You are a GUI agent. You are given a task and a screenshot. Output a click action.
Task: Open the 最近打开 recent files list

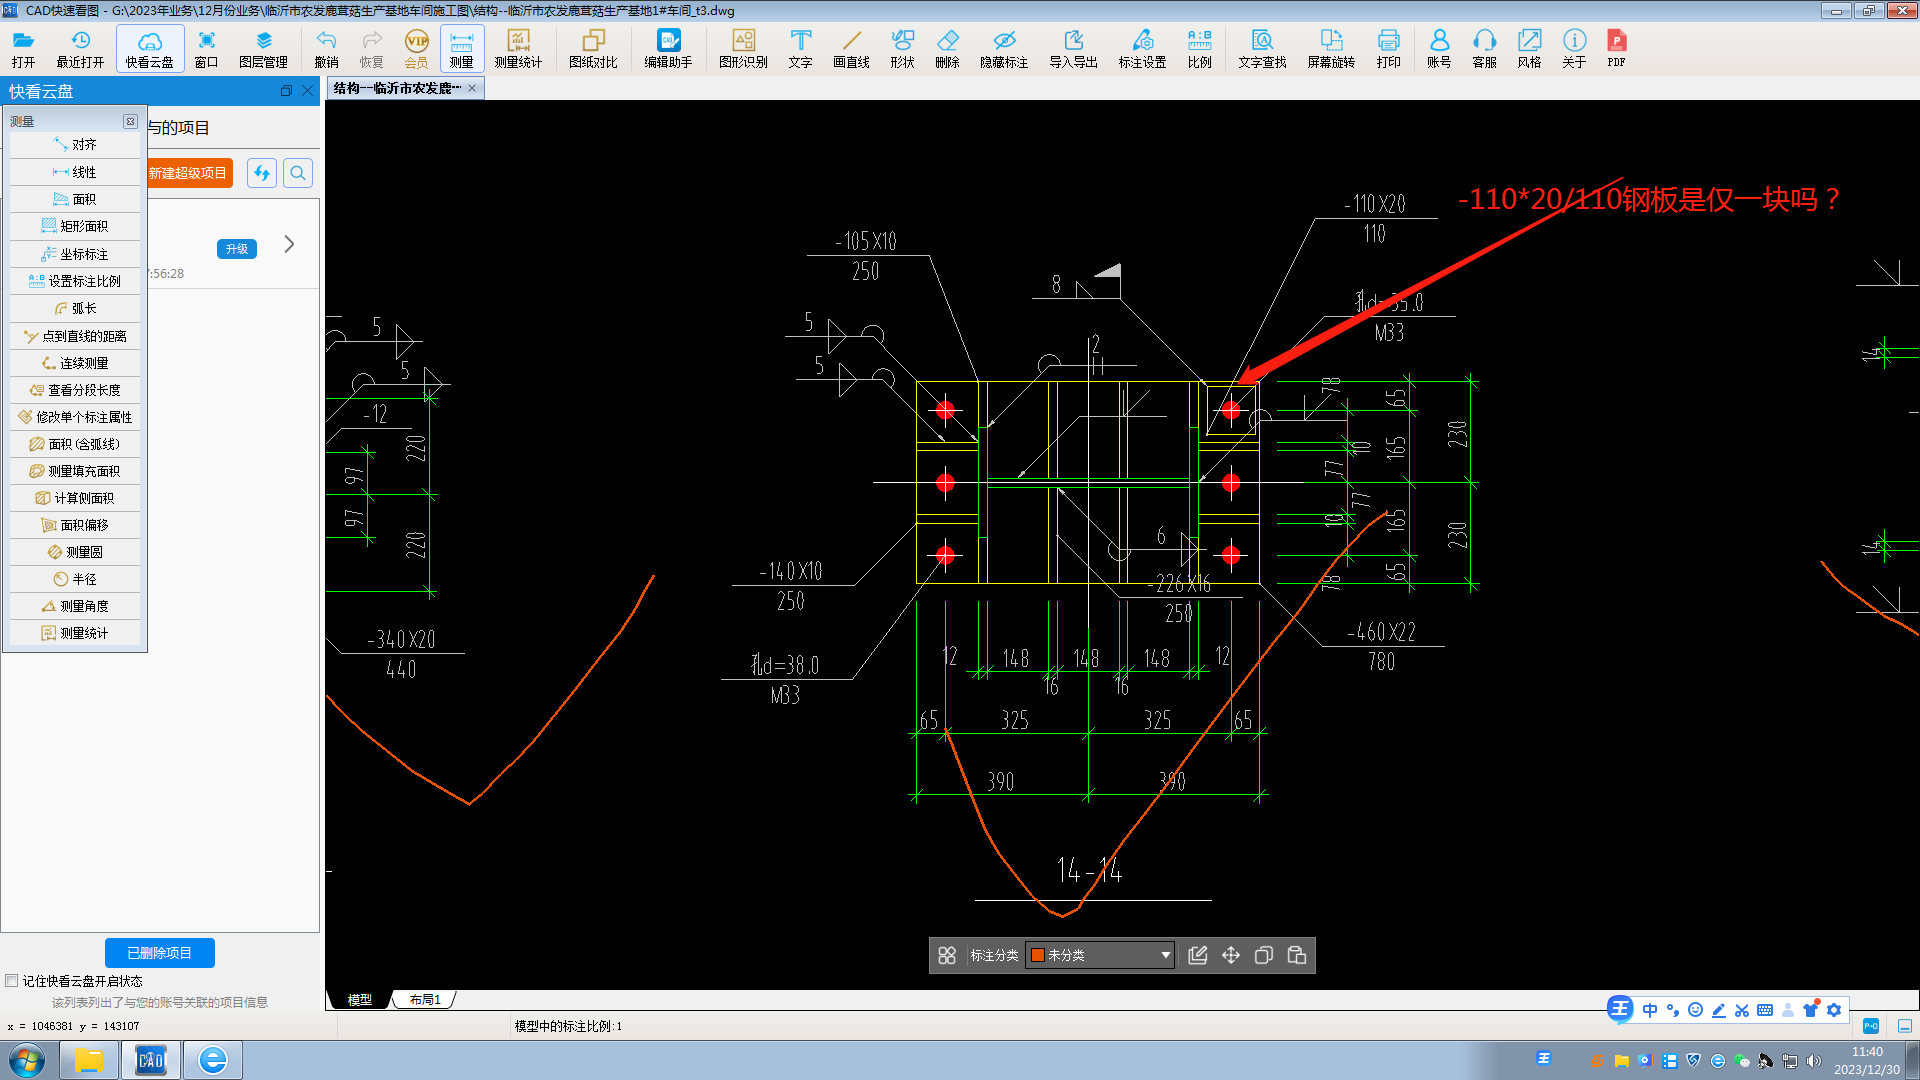pos(80,48)
